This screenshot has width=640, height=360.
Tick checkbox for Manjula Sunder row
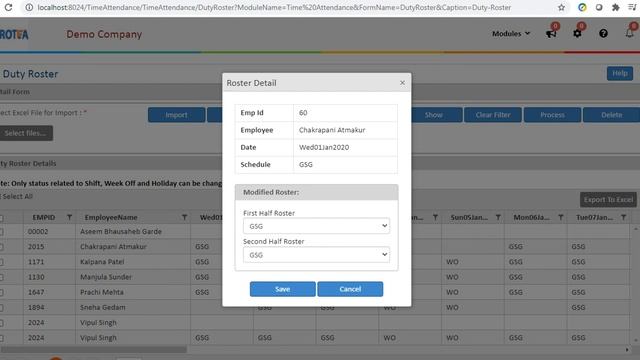click(x=2, y=277)
